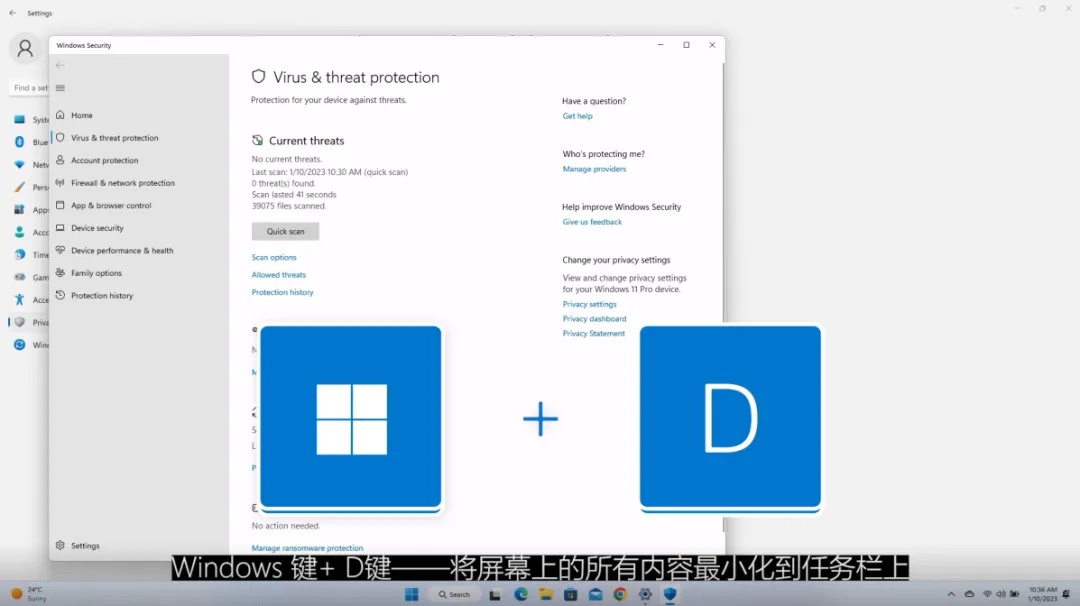This screenshot has width=1080, height=606.
Task: Show hidden icons in the system tray
Action: (951, 594)
